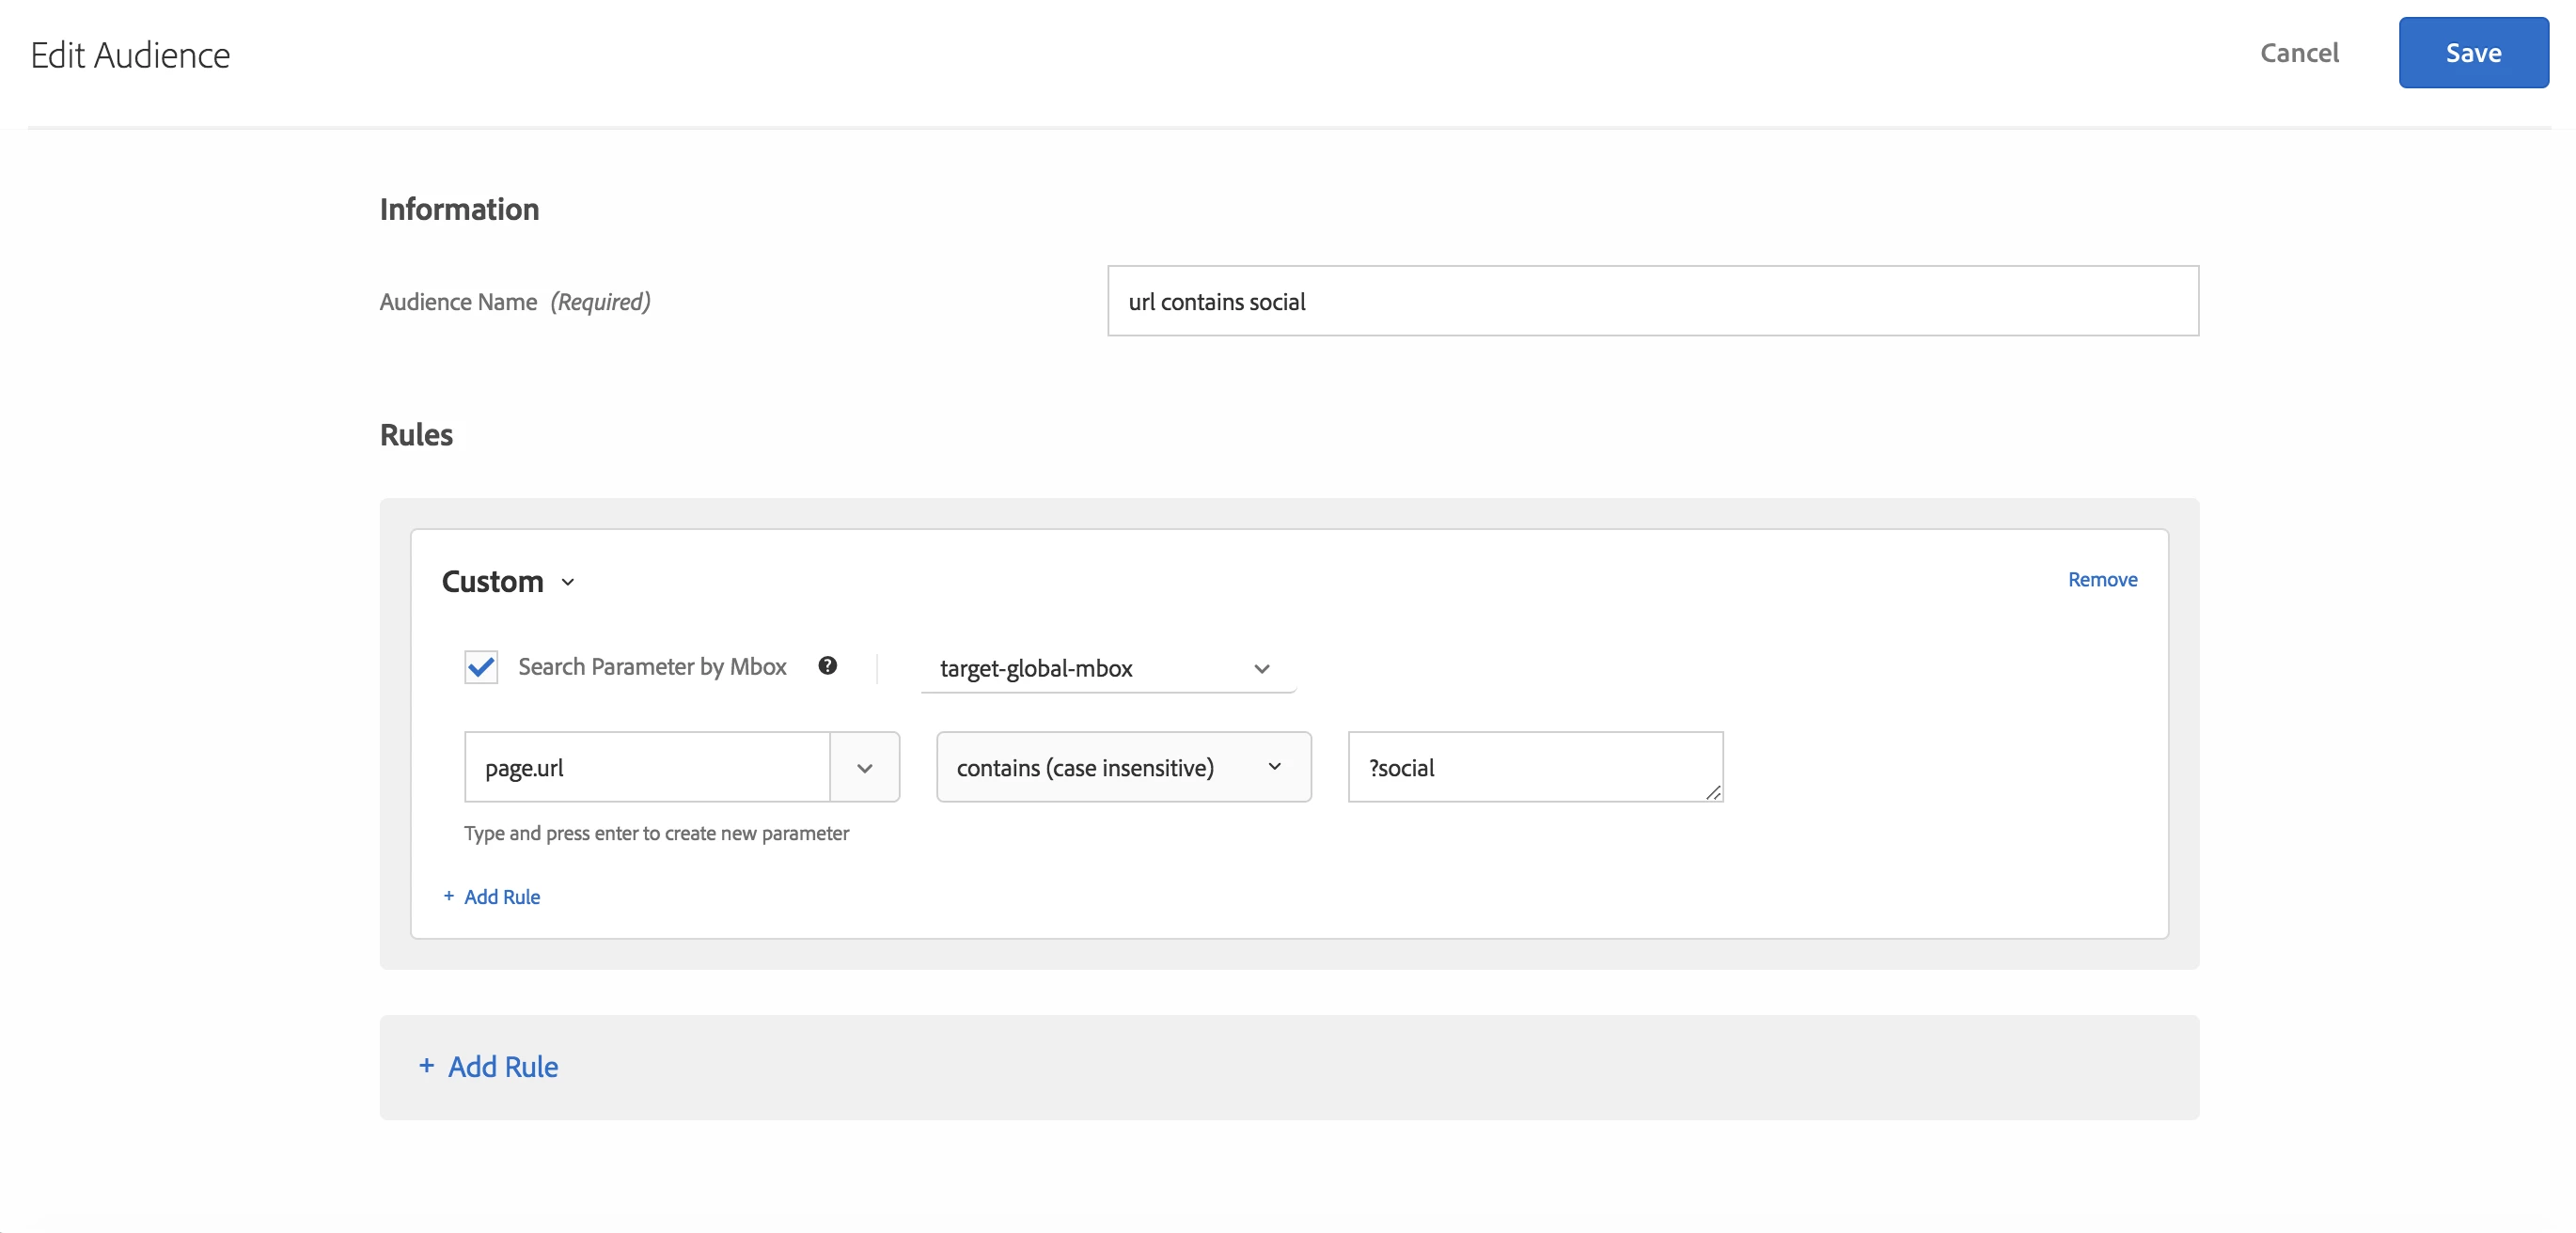Open the Custom rule type dropdown
Image resolution: width=2576 pixels, height=1233 pixels.
493,582
